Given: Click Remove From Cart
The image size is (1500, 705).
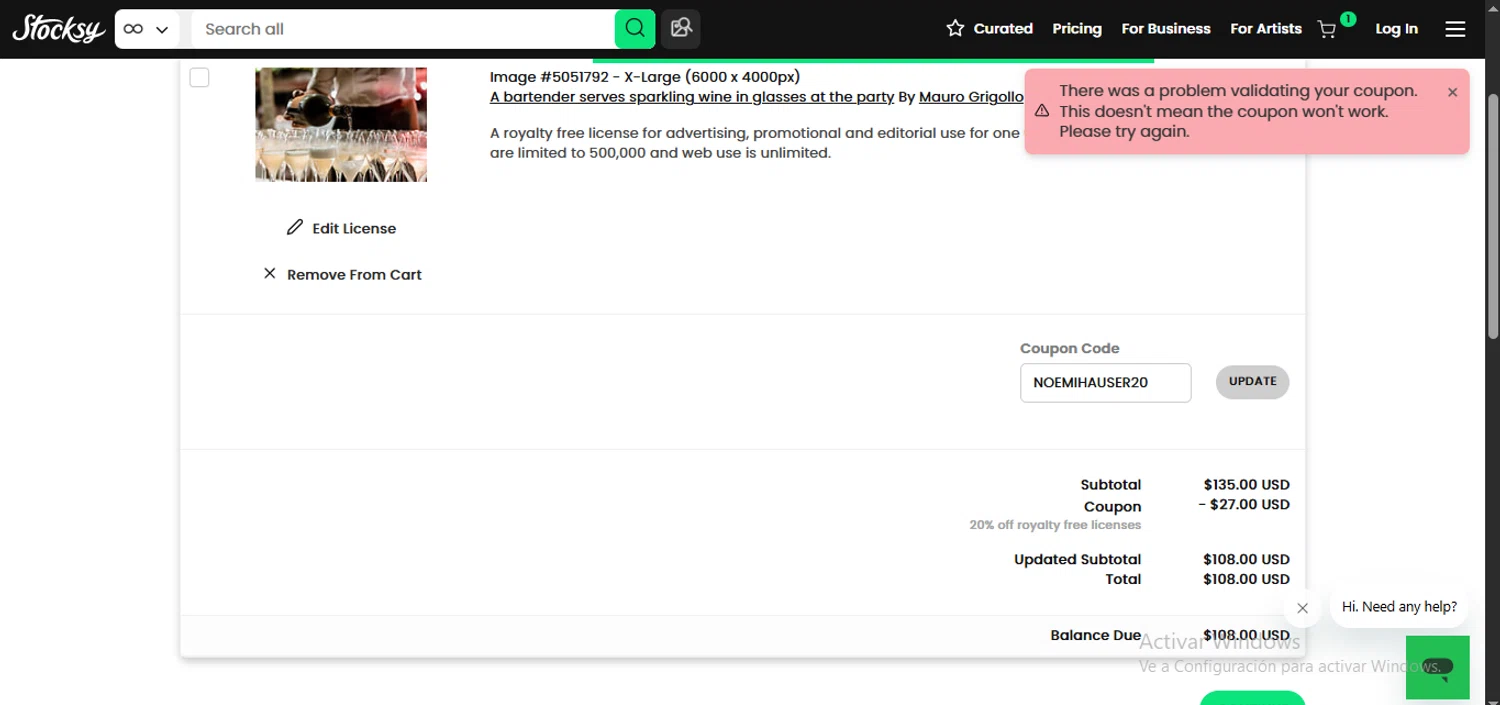Looking at the screenshot, I should pyautogui.click(x=342, y=274).
